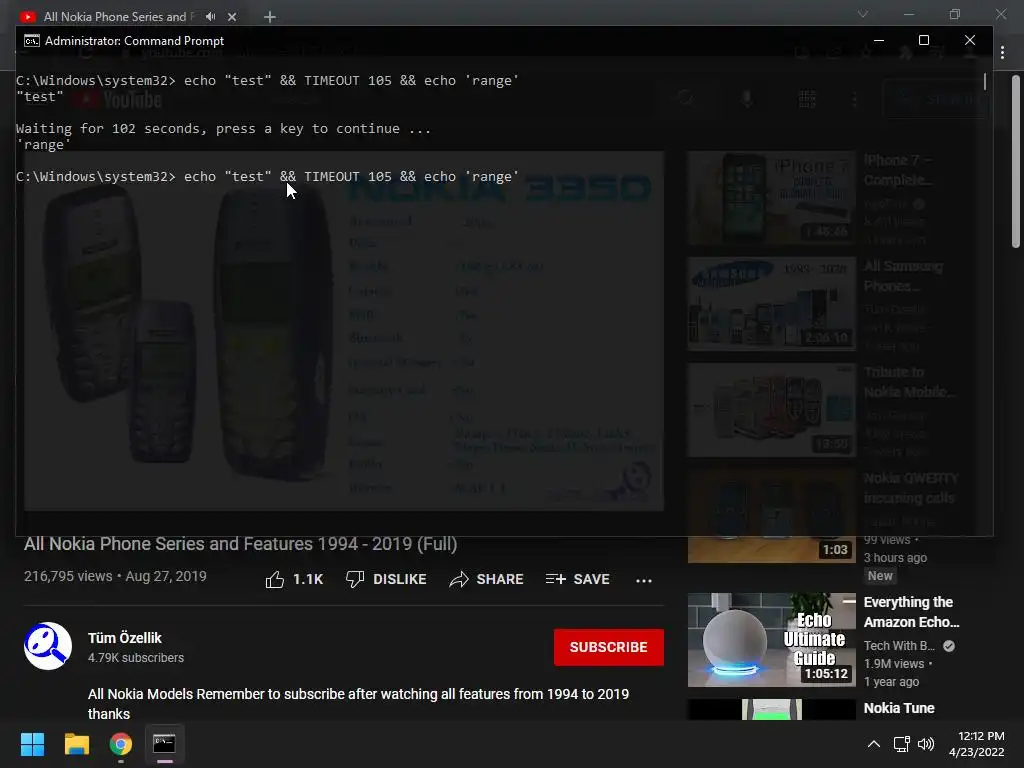Maximize the Command Prompt window
Image resolution: width=1024 pixels, height=768 pixels.
(x=923, y=40)
